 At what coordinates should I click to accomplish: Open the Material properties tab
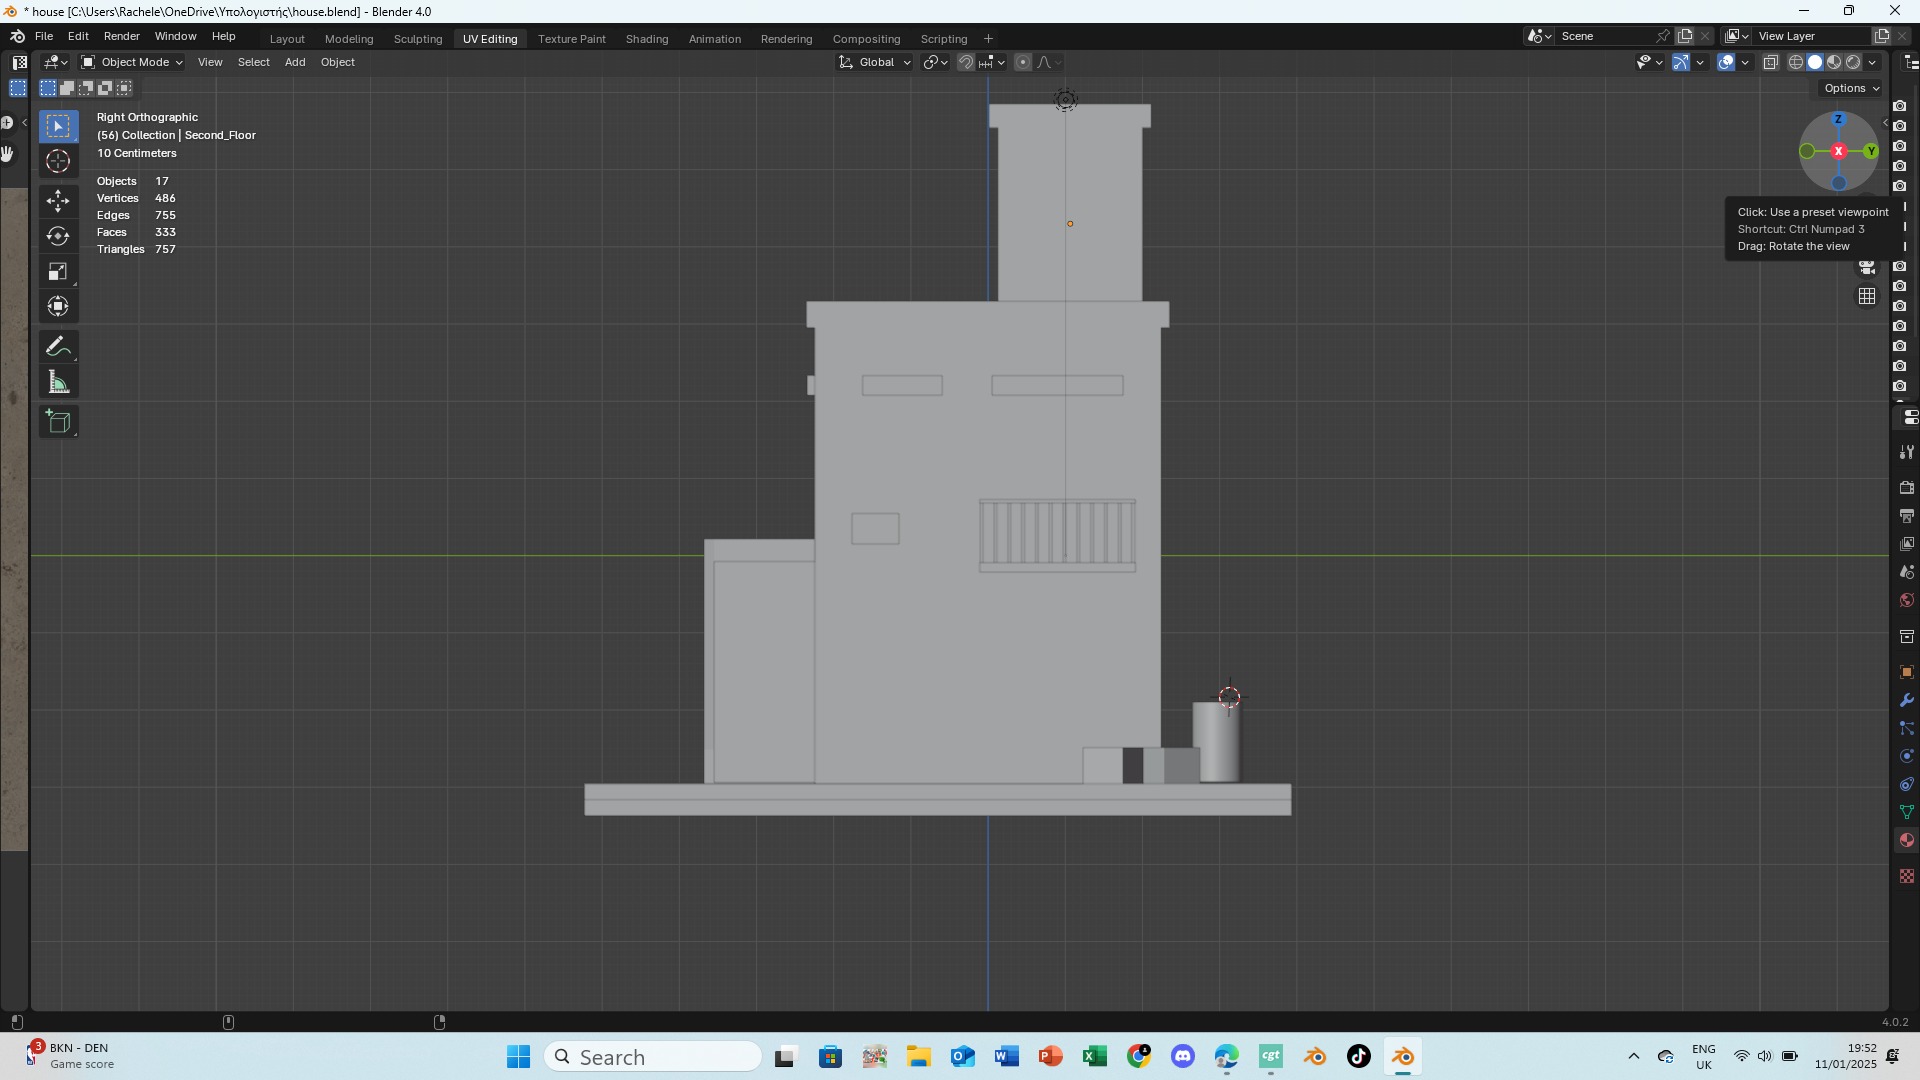(x=1907, y=840)
